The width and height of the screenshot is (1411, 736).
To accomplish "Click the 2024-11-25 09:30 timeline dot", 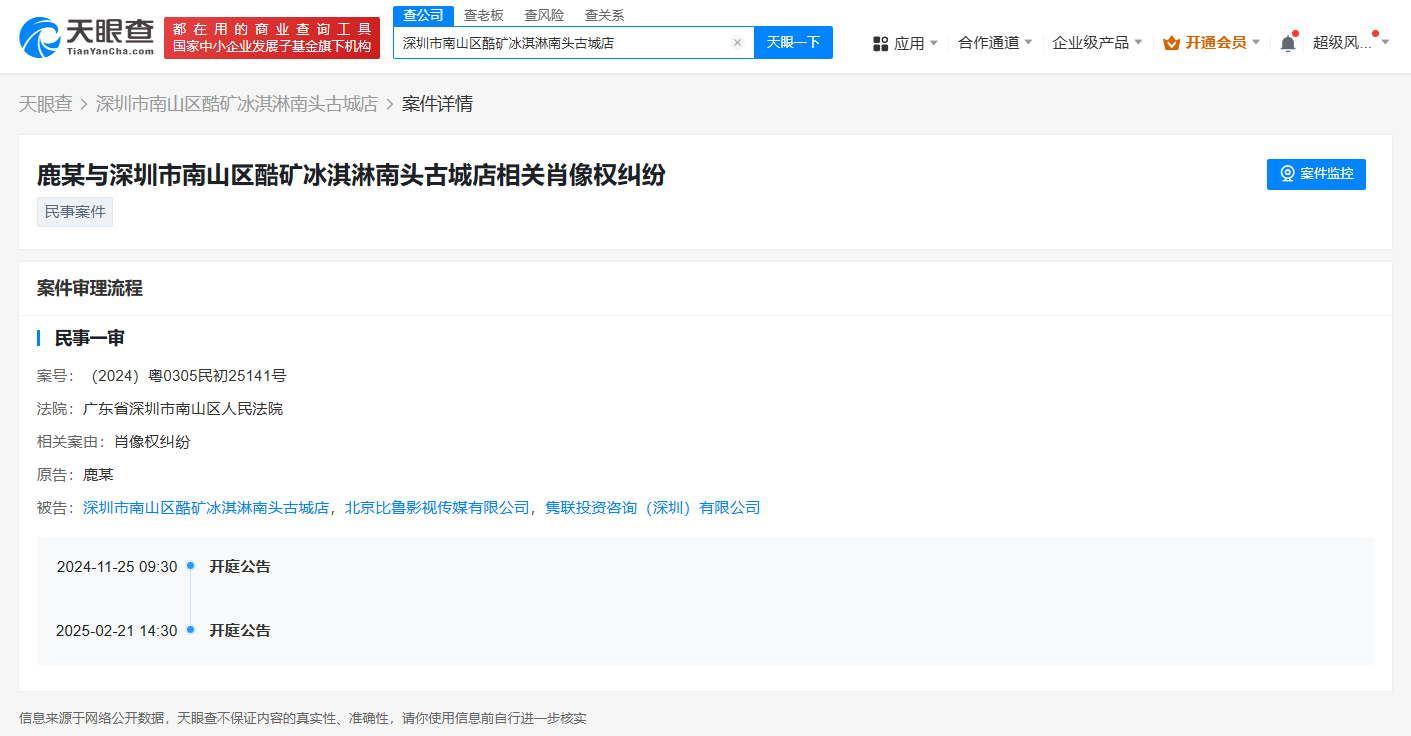I will pos(190,566).
